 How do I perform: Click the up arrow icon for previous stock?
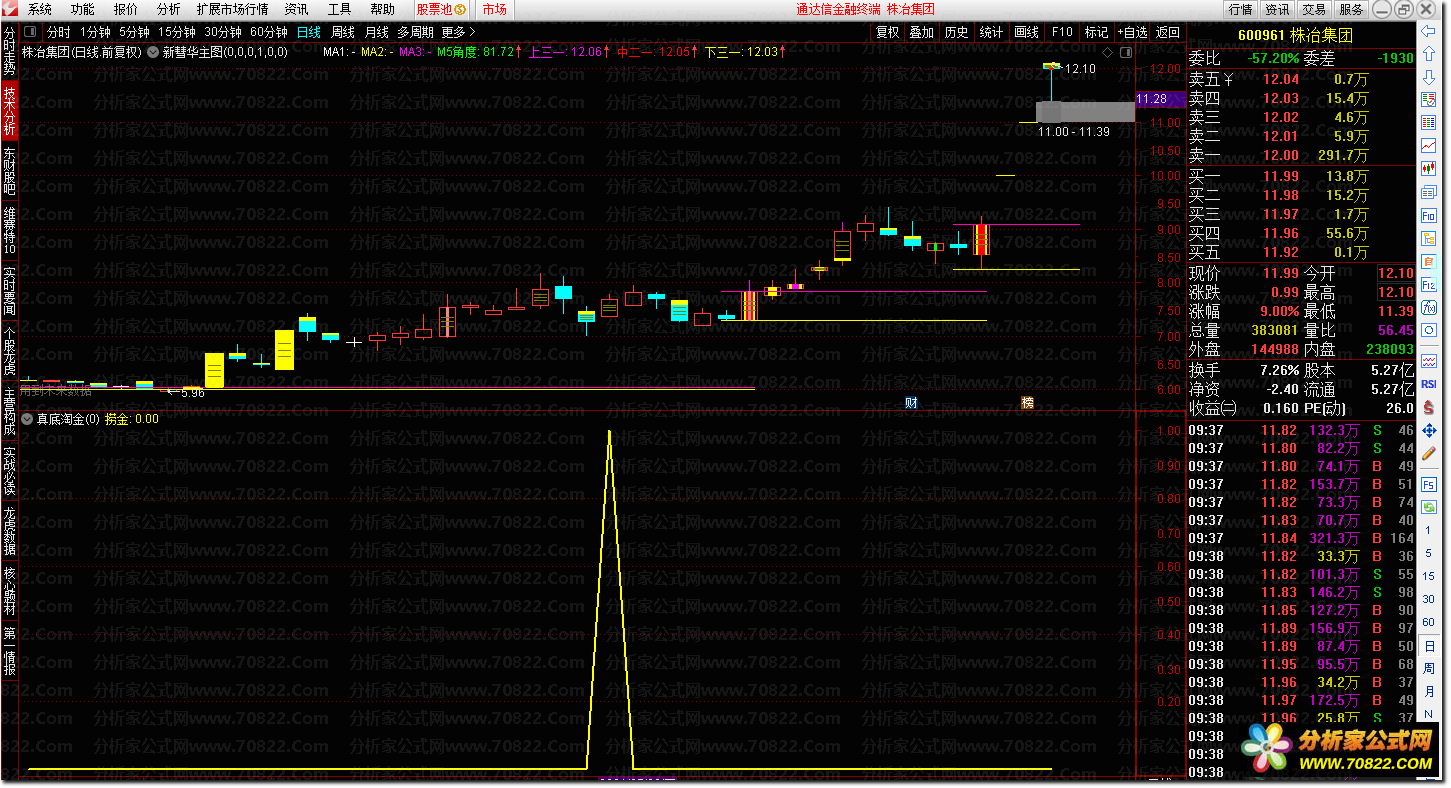pos(1429,53)
